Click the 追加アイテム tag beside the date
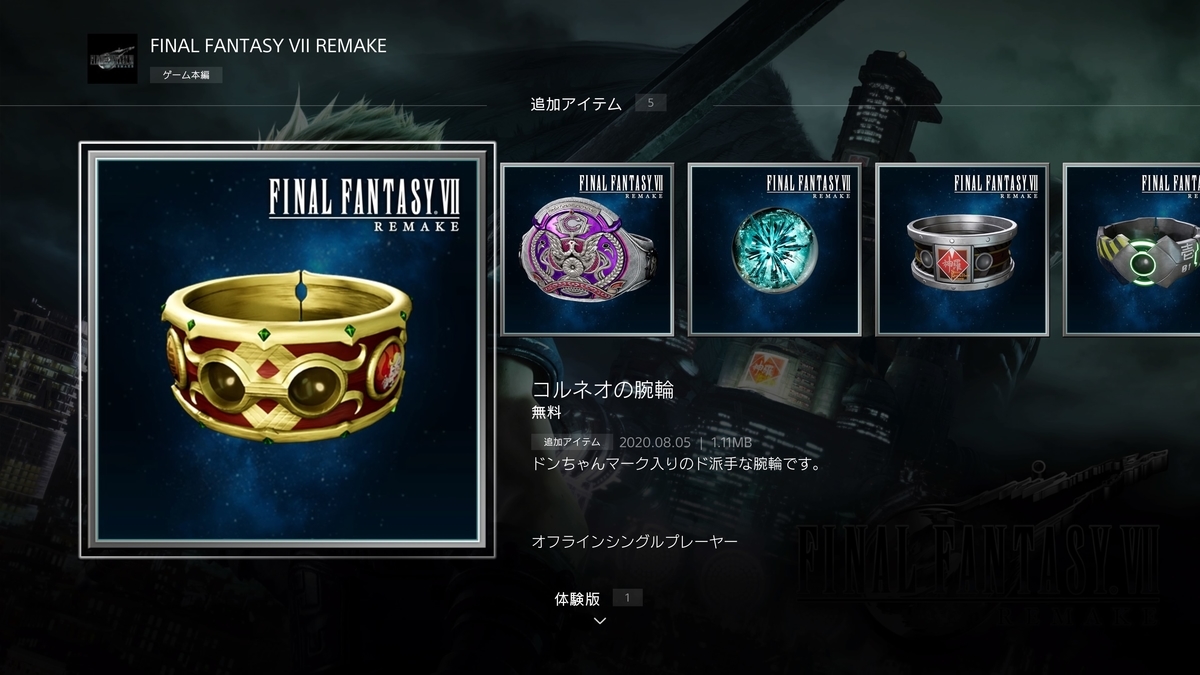This screenshot has width=1200, height=675. pyautogui.click(x=572, y=442)
